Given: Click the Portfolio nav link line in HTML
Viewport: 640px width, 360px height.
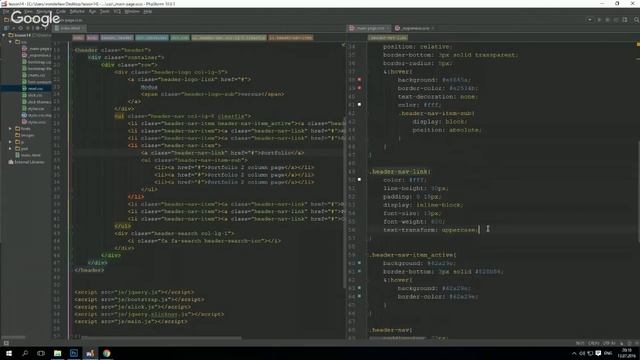Looking at the screenshot, I should coord(222,153).
